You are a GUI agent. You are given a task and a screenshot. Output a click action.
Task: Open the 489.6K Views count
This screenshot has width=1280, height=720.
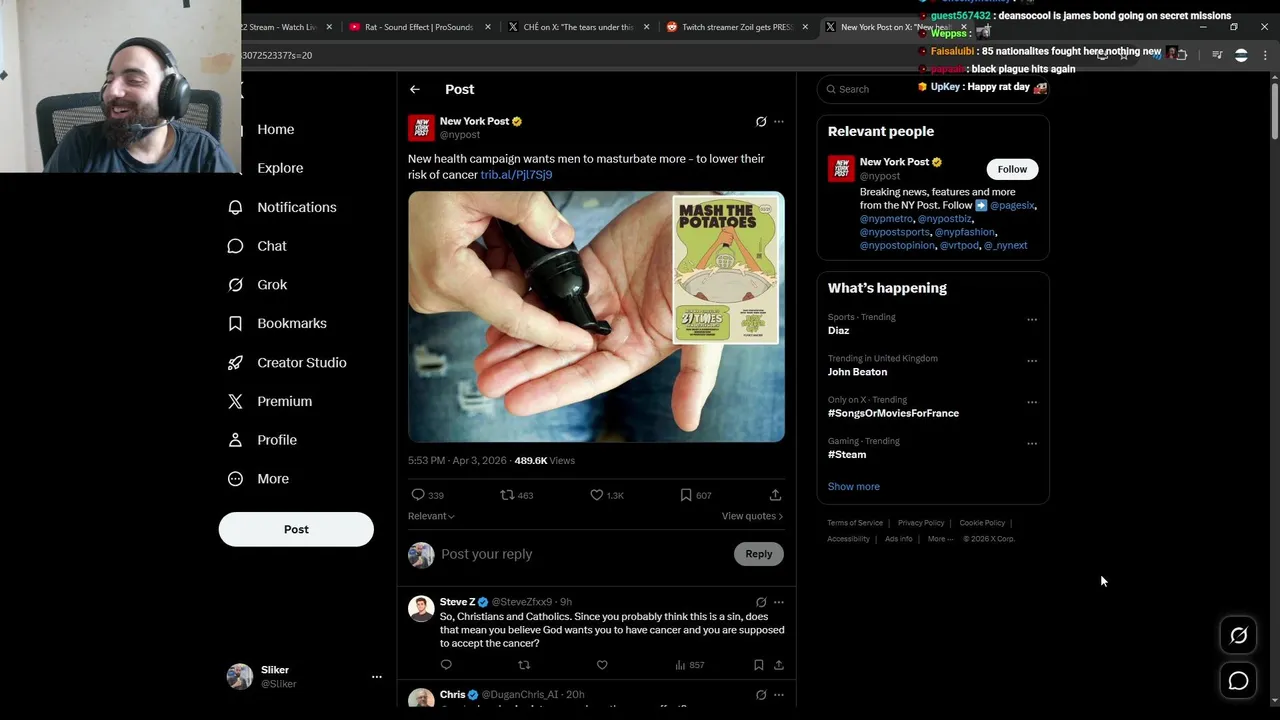(544, 461)
